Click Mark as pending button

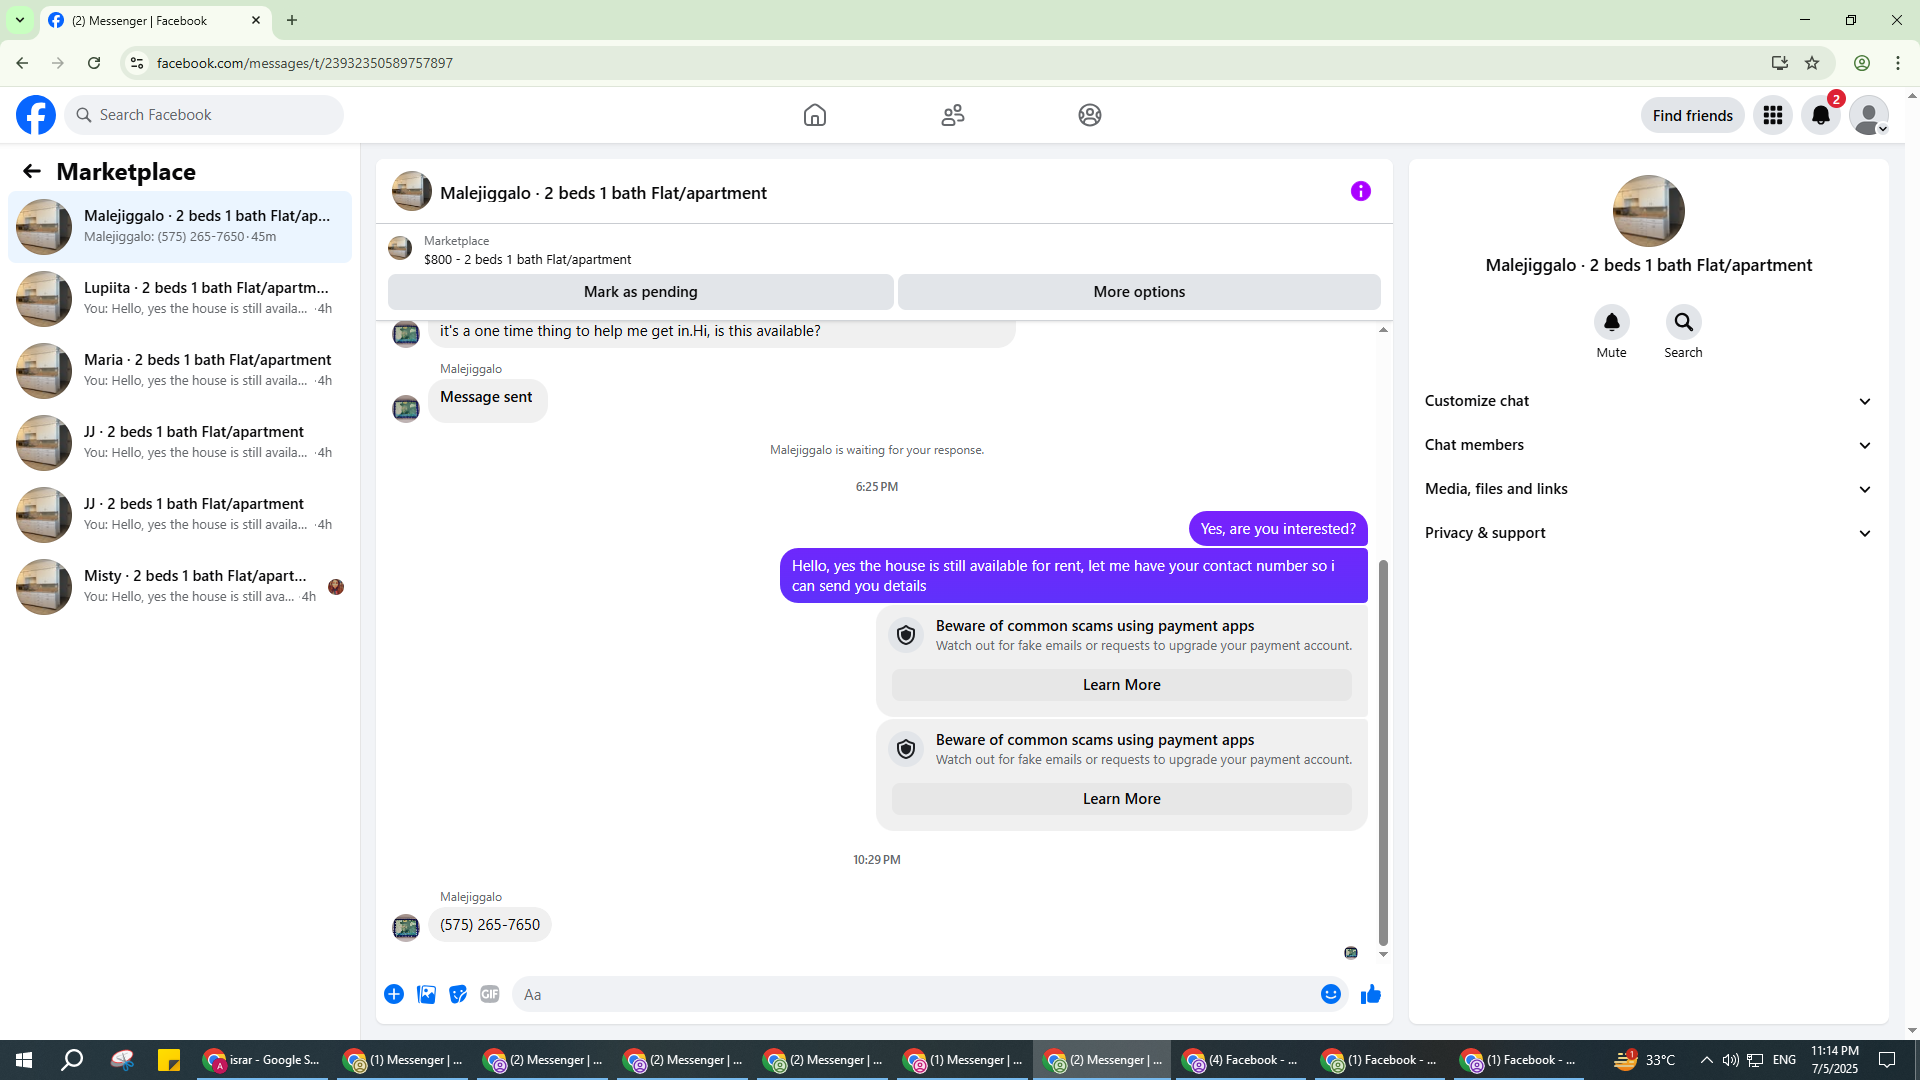click(640, 292)
